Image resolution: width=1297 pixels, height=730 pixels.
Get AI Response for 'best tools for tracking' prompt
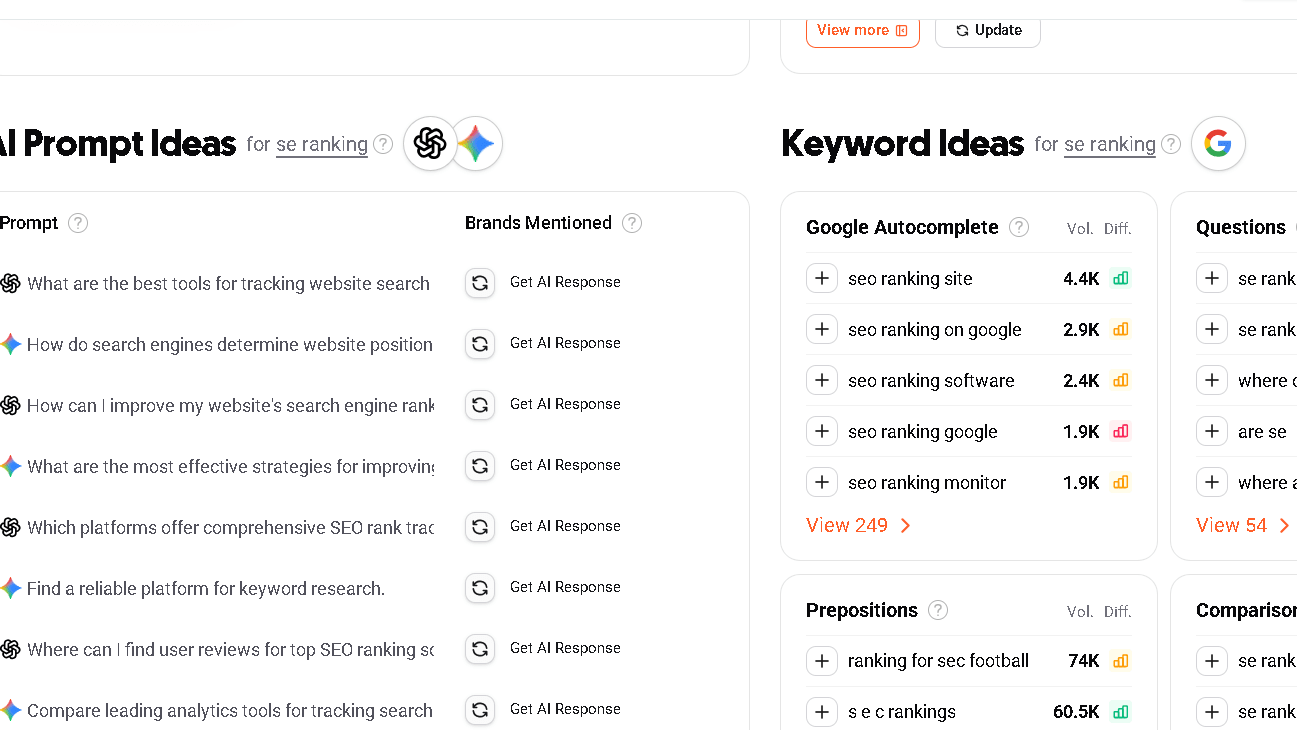[565, 282]
